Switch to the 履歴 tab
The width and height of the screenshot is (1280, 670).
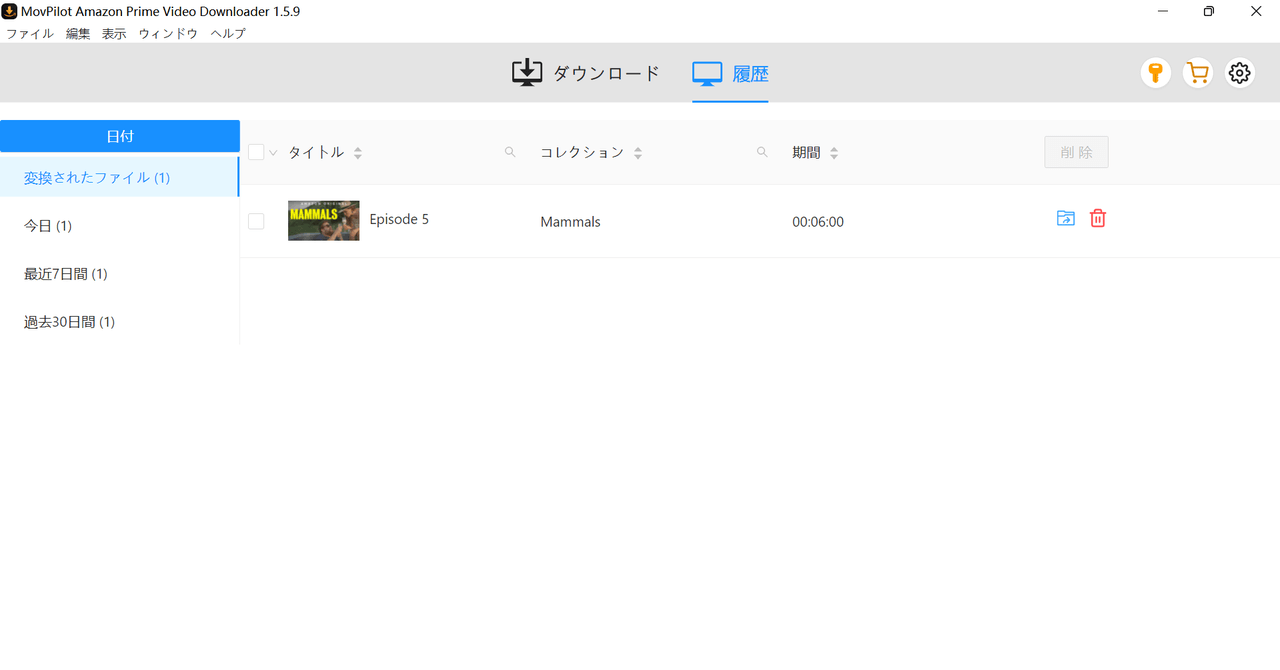[x=730, y=73]
